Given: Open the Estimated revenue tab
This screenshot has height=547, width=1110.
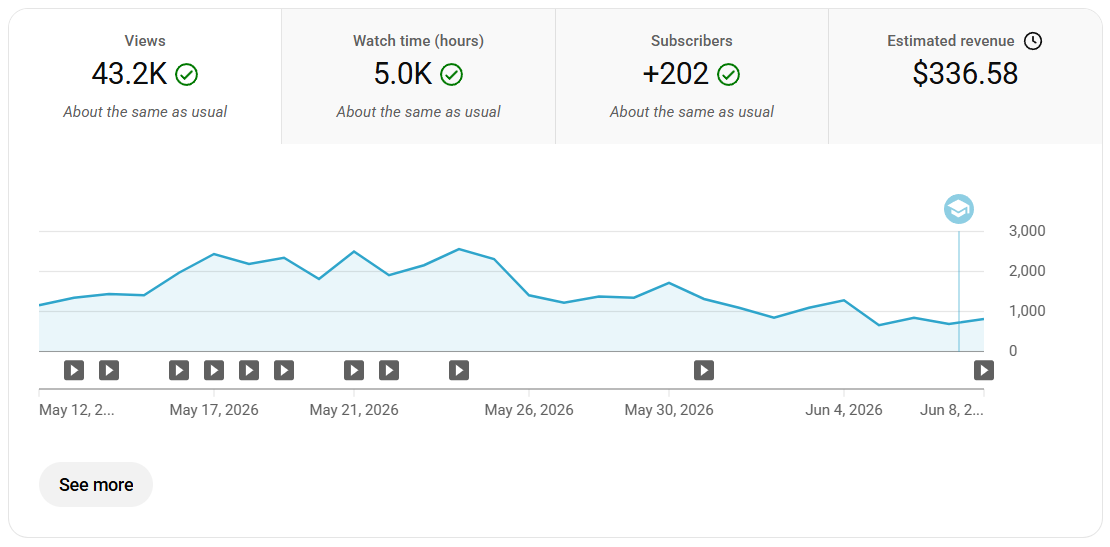Looking at the screenshot, I should click(965, 76).
